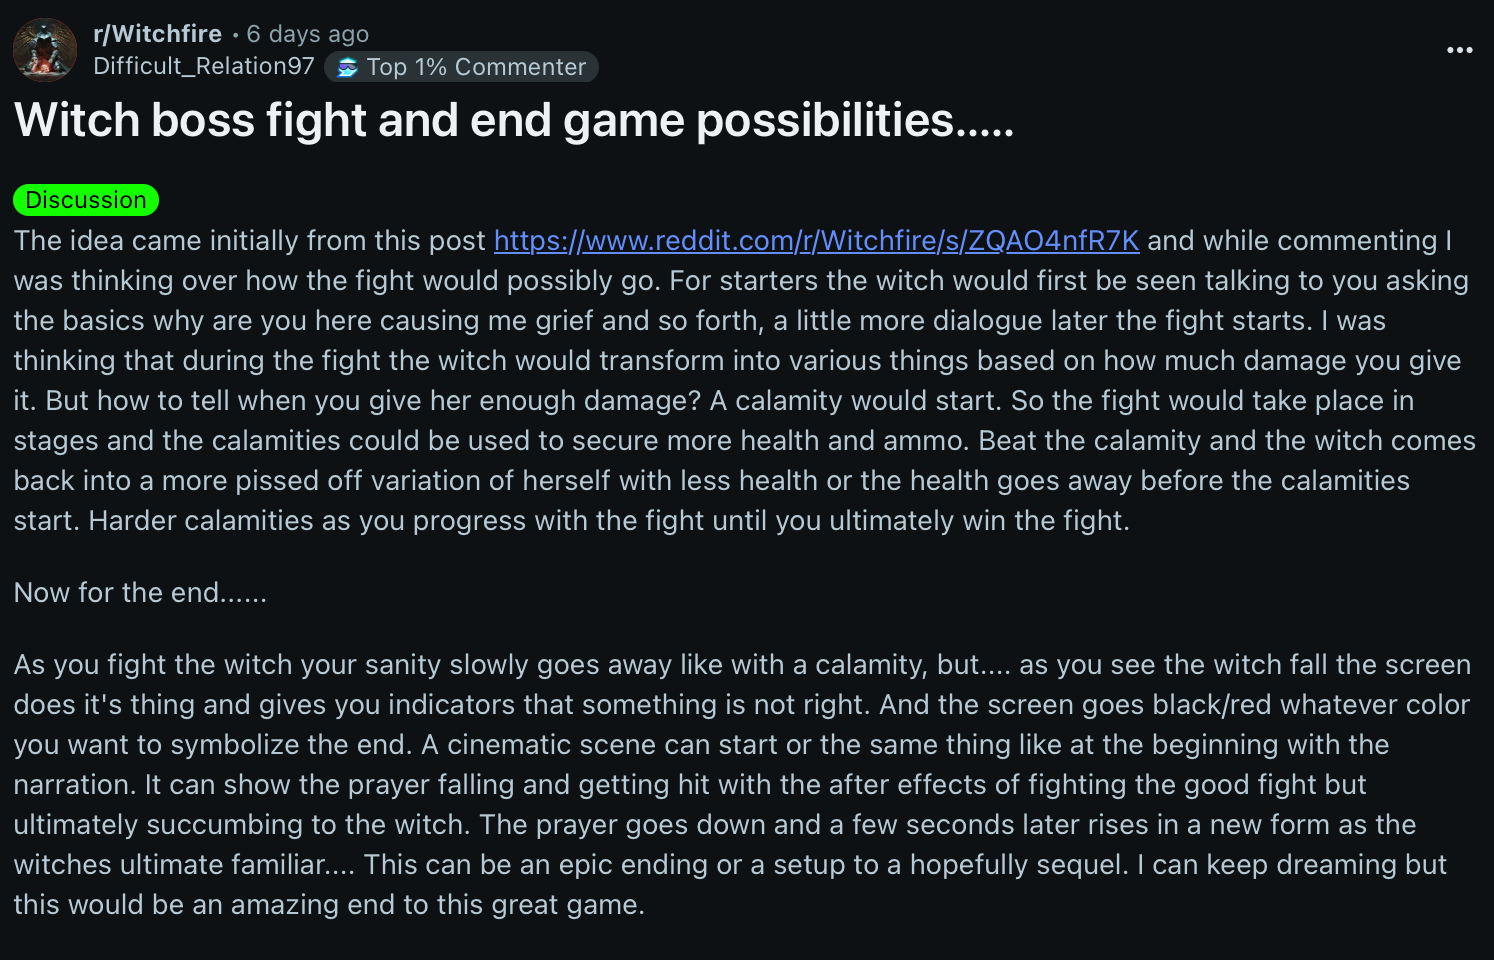Viewport: 1494px width, 960px height.
Task: Open the post overflow menu (three dots)
Action: click(x=1459, y=50)
